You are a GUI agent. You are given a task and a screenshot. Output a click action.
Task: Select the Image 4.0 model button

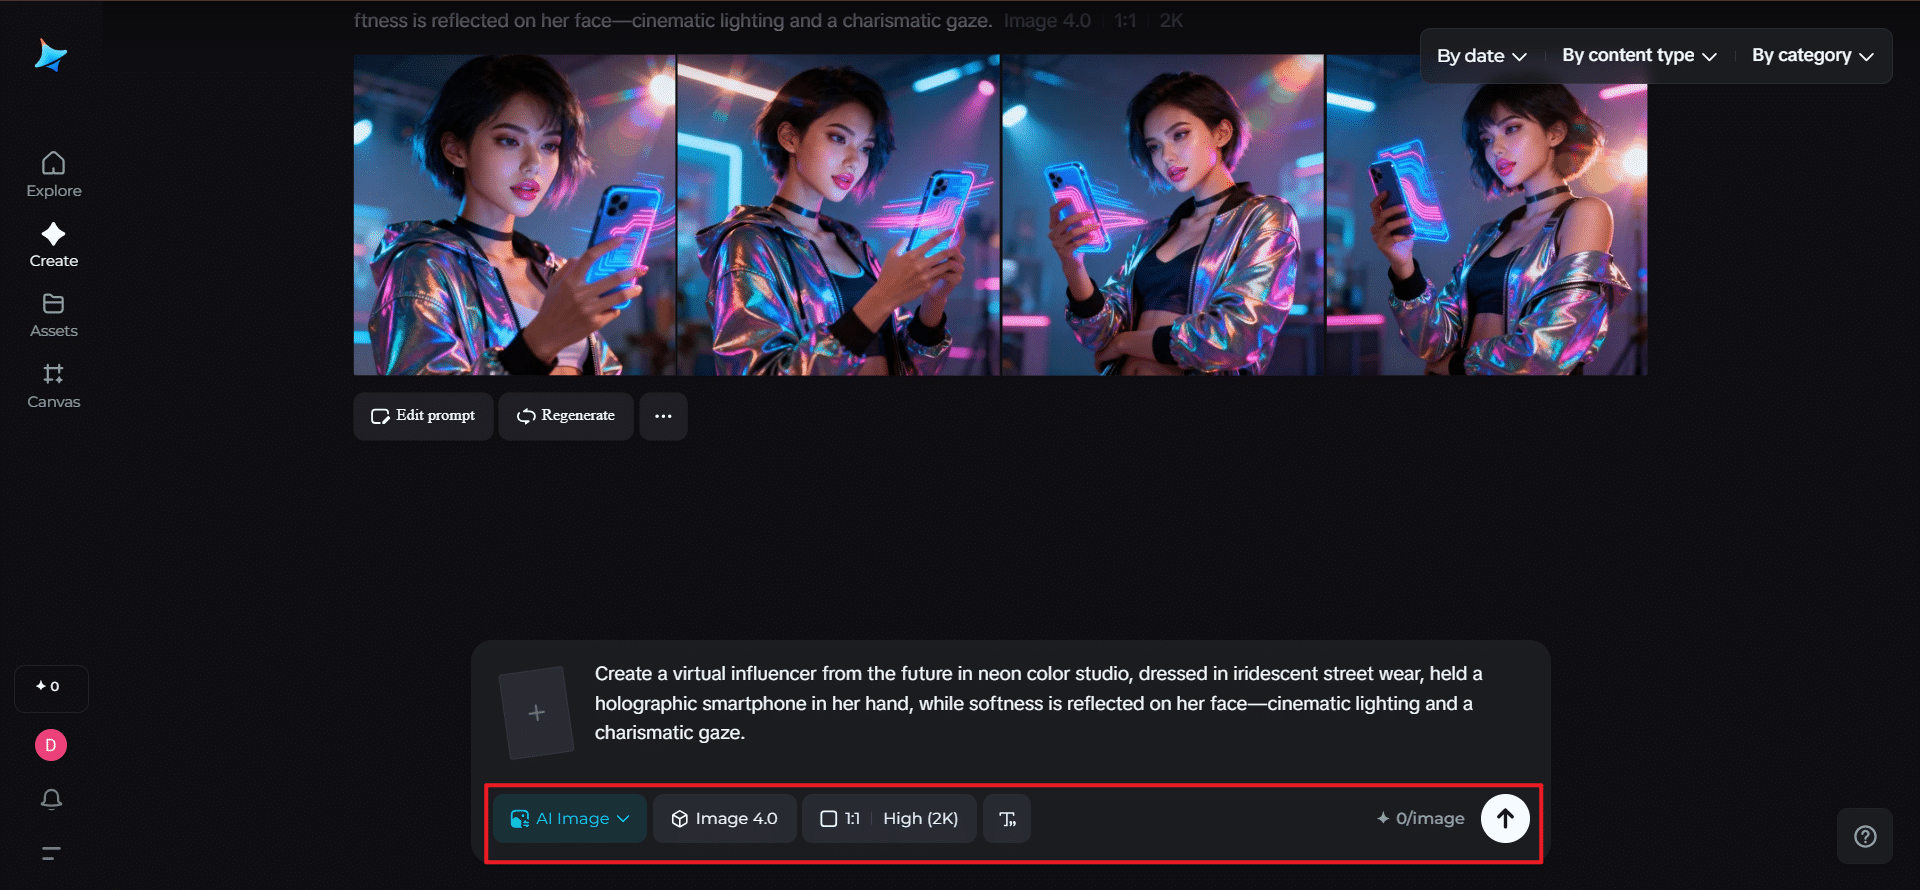725,819
